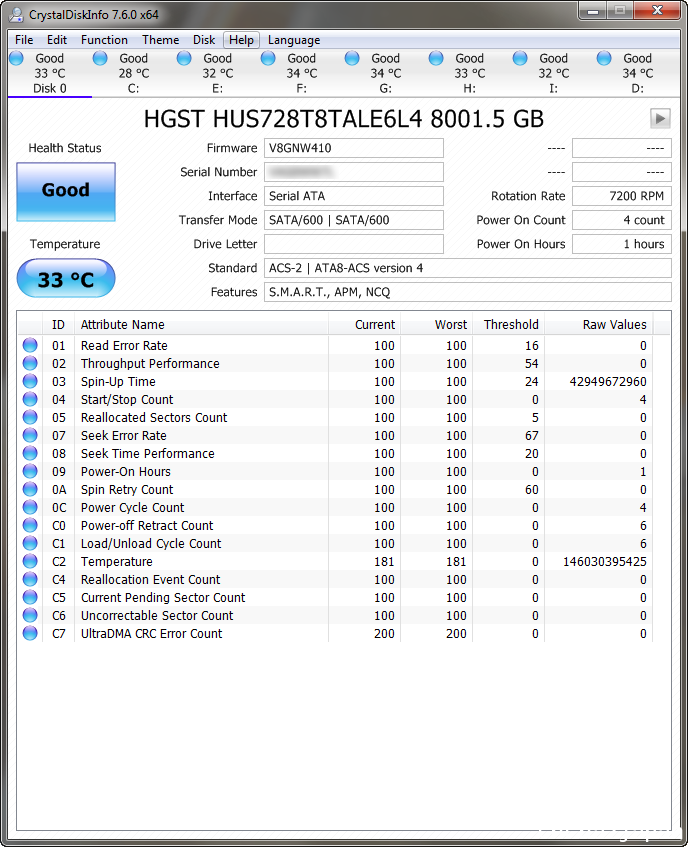Select the Reallocated Sectors Count attribute name

pyautogui.click(x=154, y=418)
